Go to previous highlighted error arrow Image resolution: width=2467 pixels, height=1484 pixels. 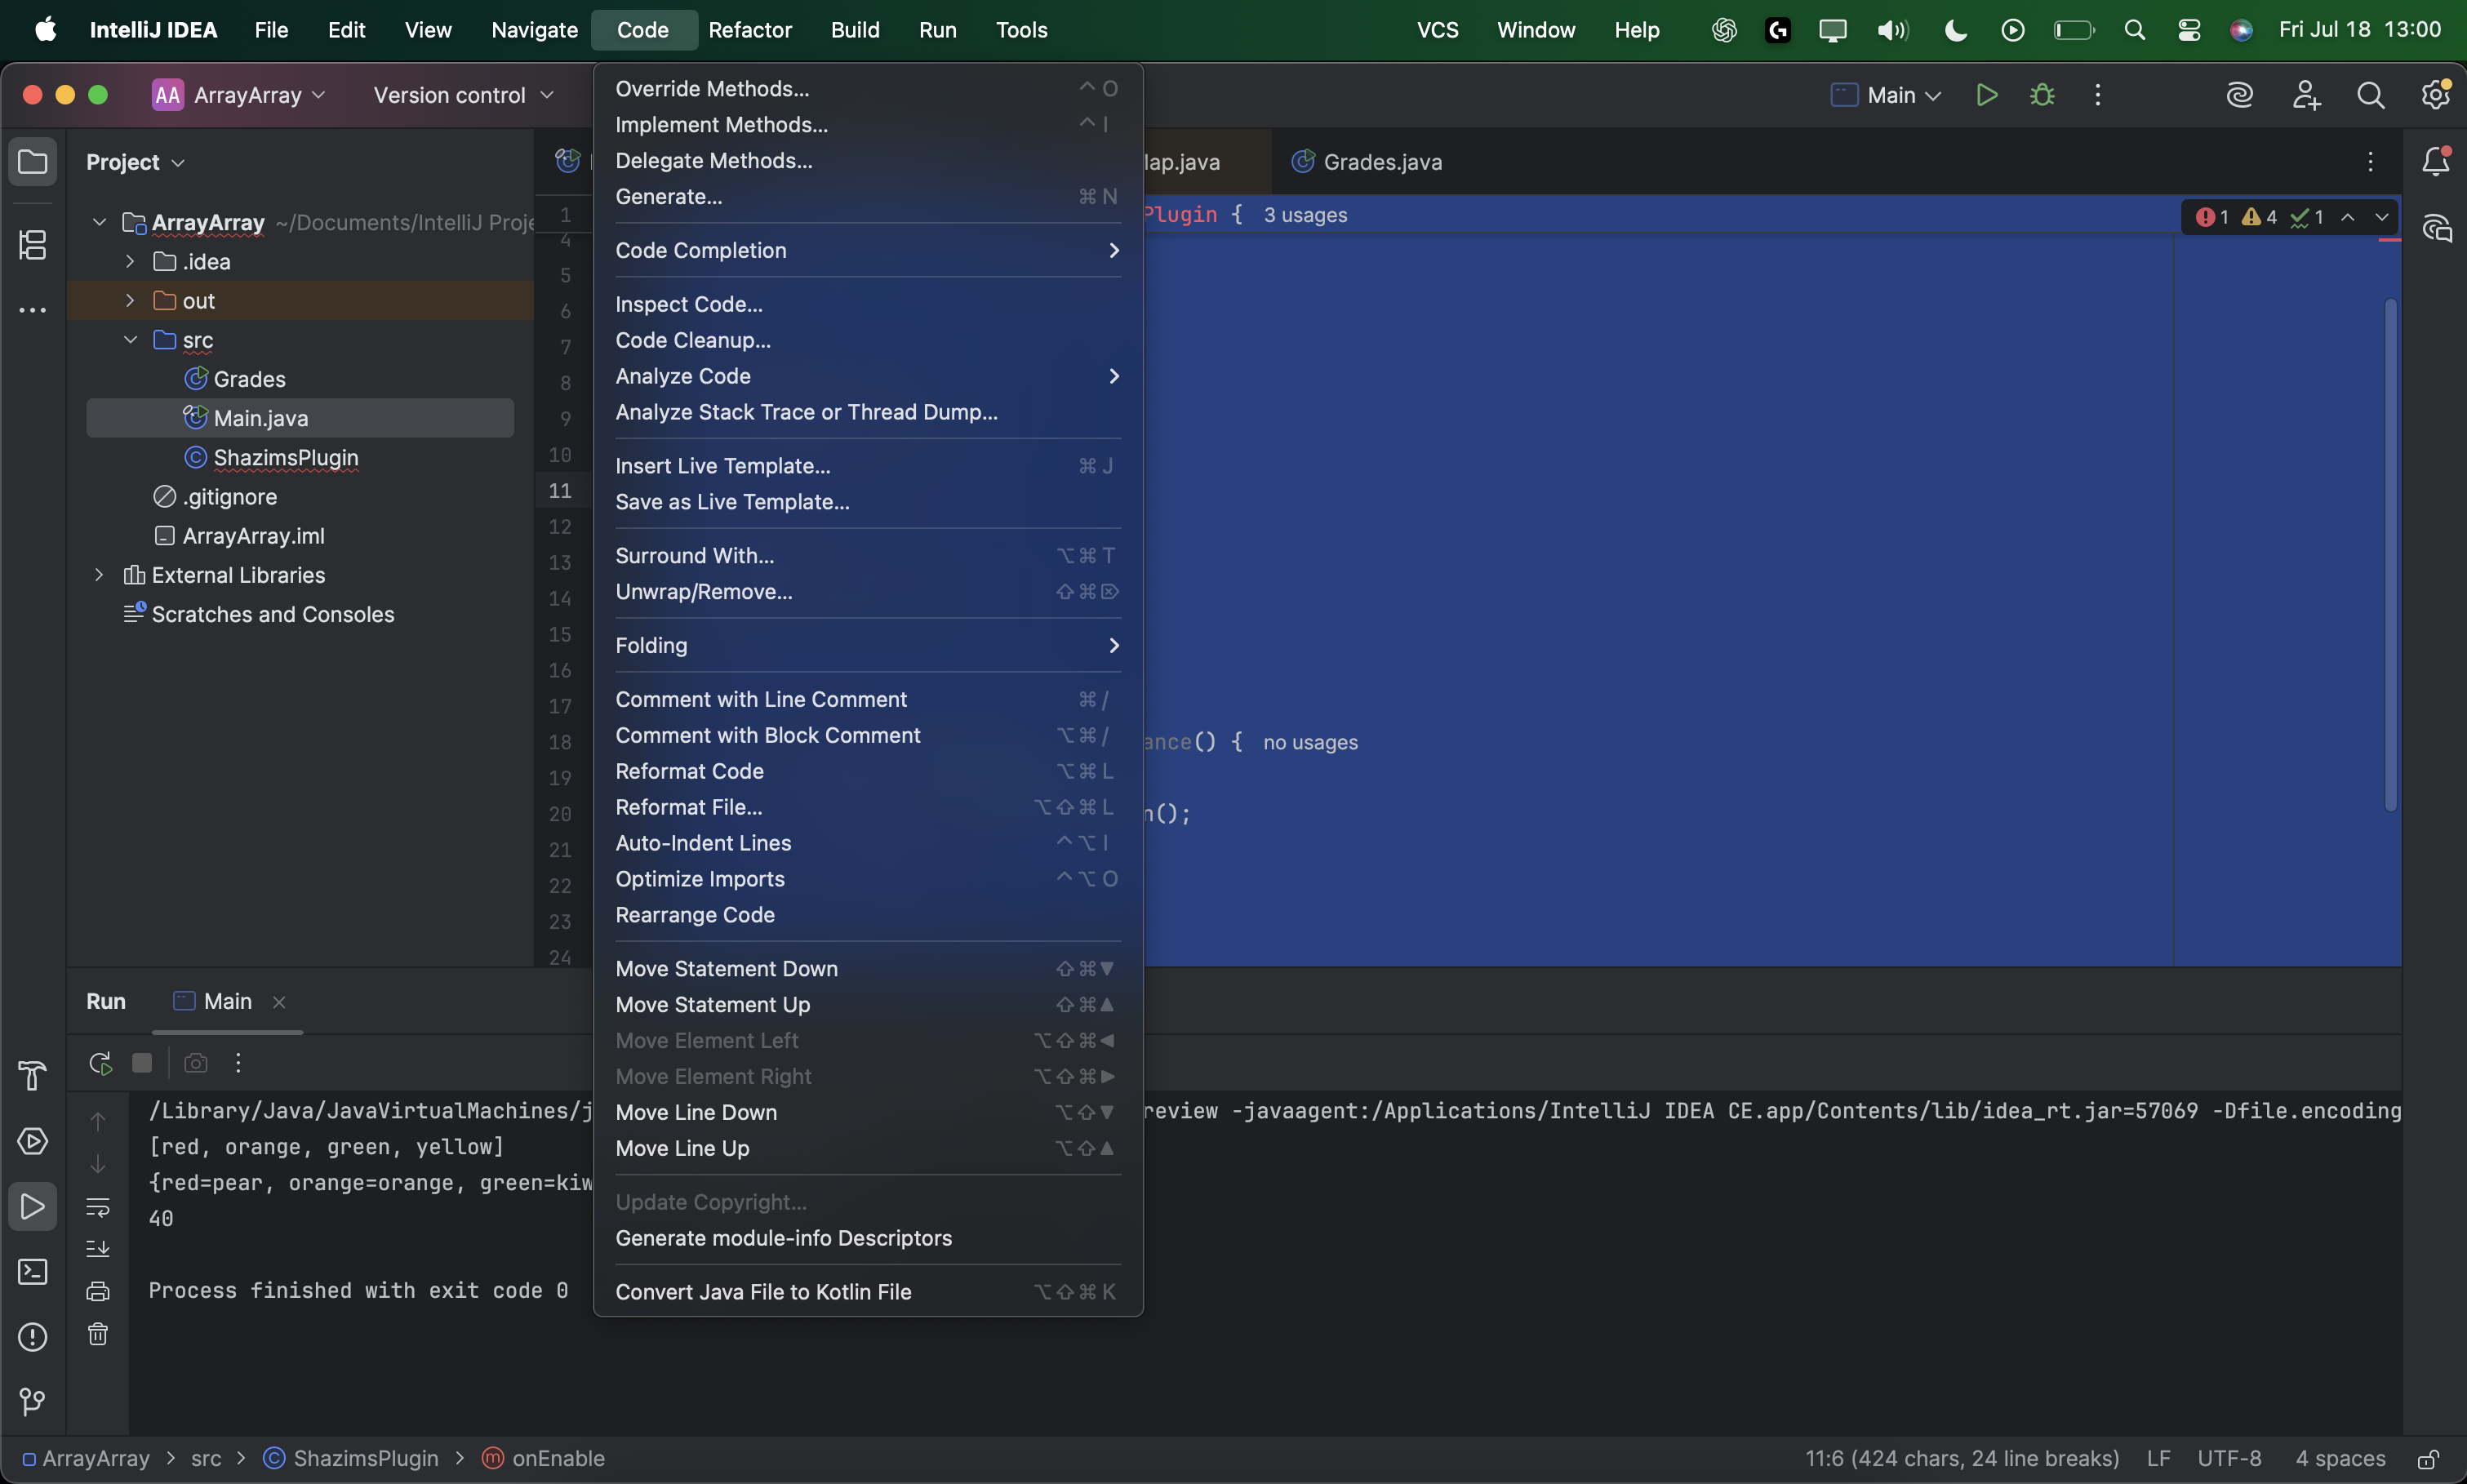2348,217
